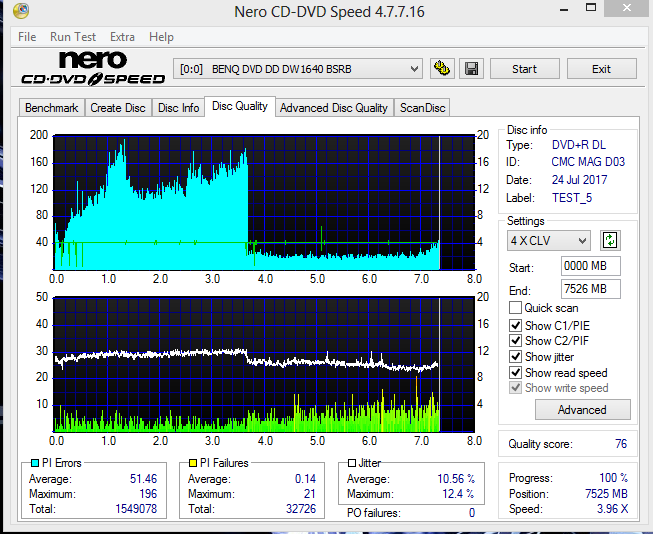
Task: Open the BENQ drive selection dropdown
Action: coord(298,69)
